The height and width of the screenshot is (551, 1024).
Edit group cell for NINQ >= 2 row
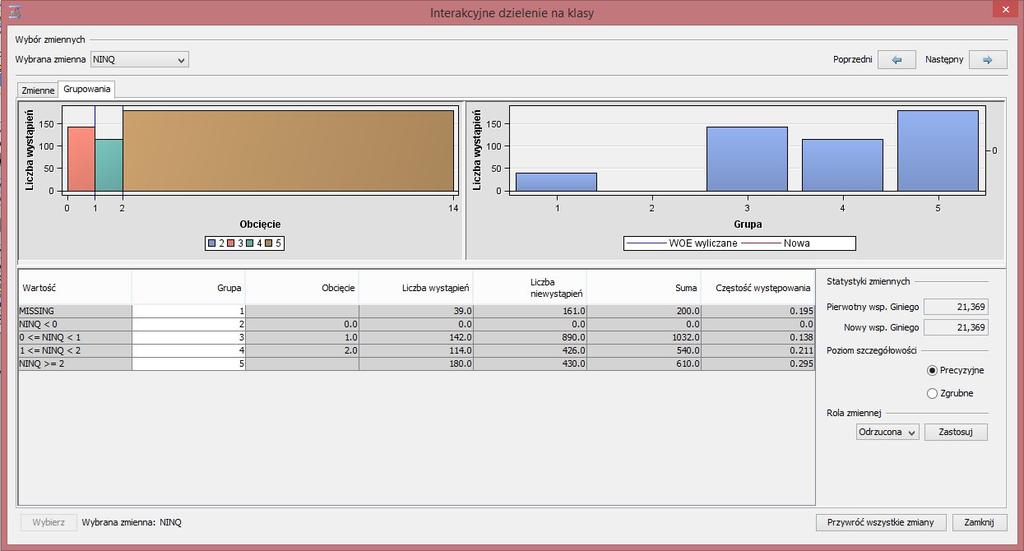188,364
